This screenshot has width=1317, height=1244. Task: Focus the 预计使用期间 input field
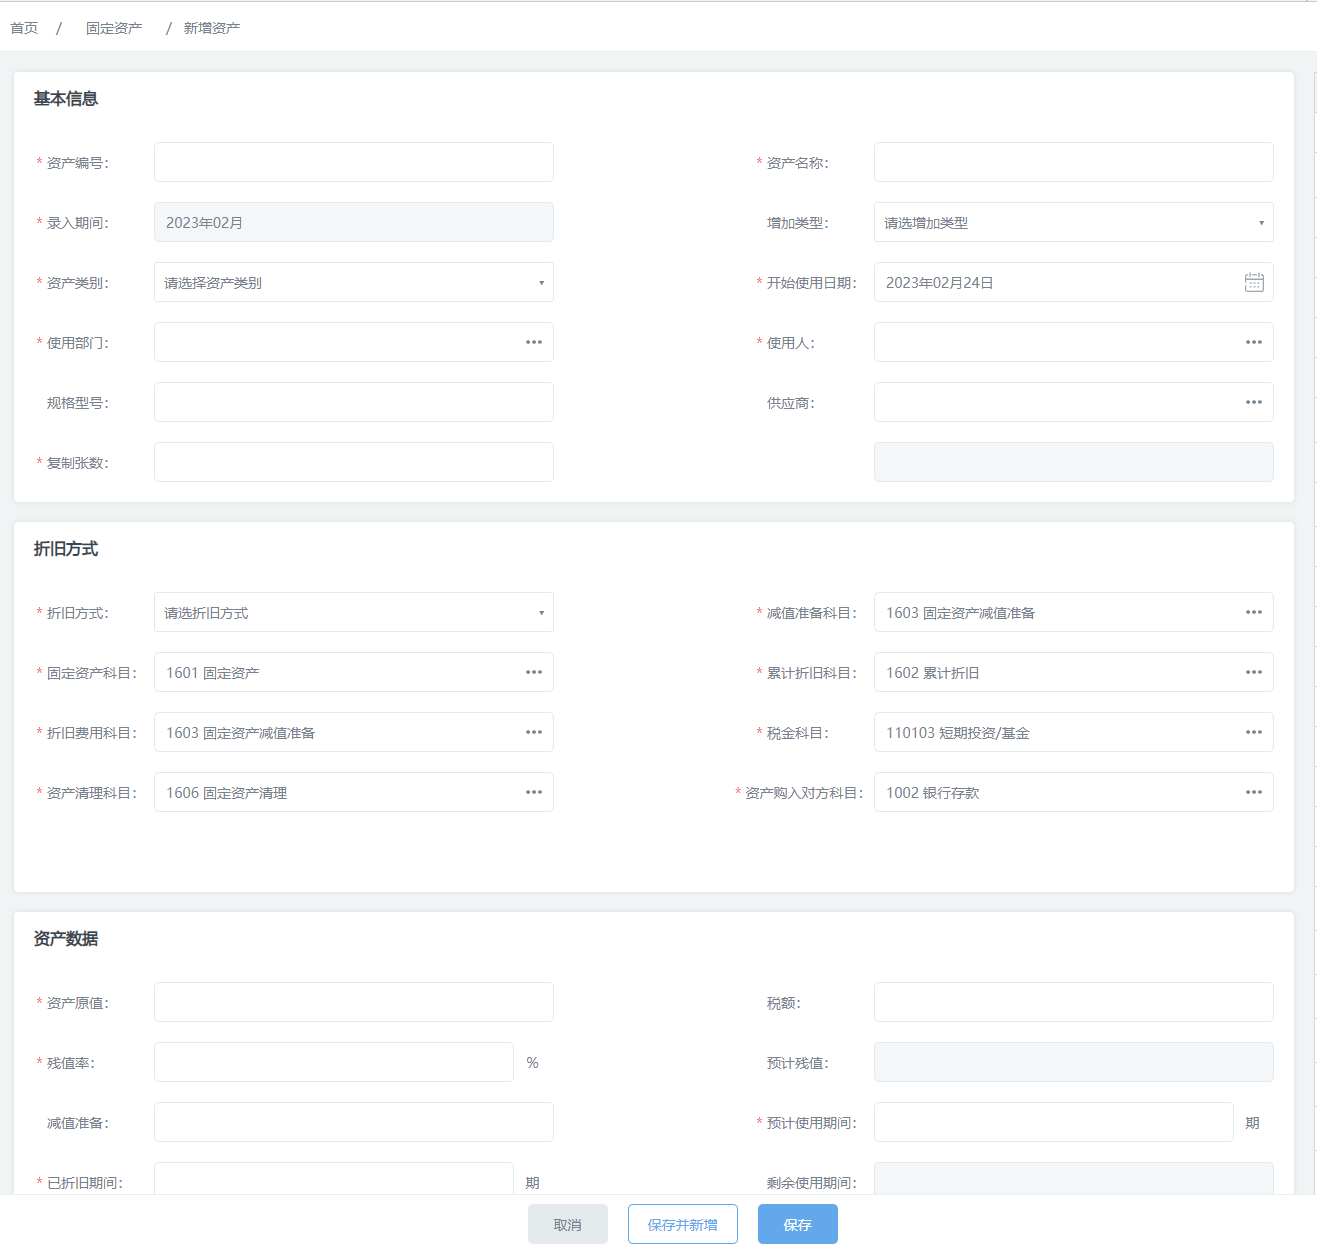(x=1054, y=1122)
